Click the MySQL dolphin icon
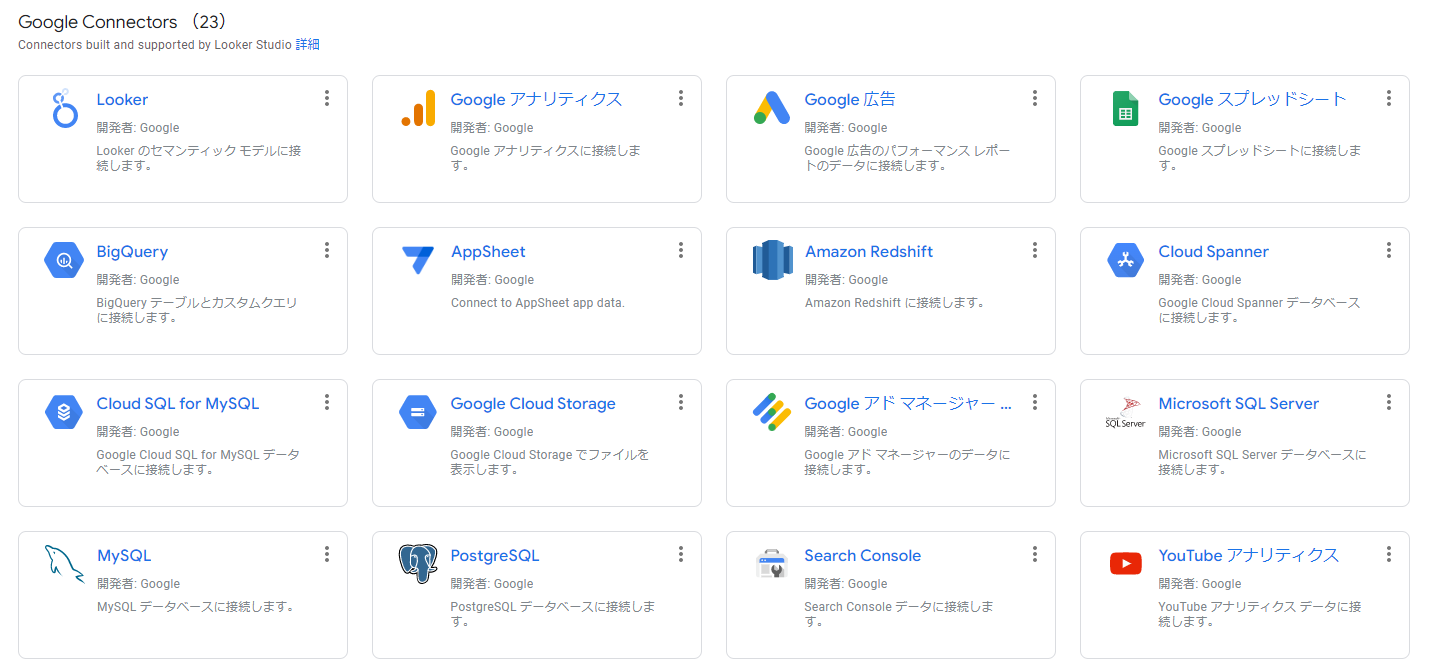This screenshot has height=670, width=1431. coord(64,564)
